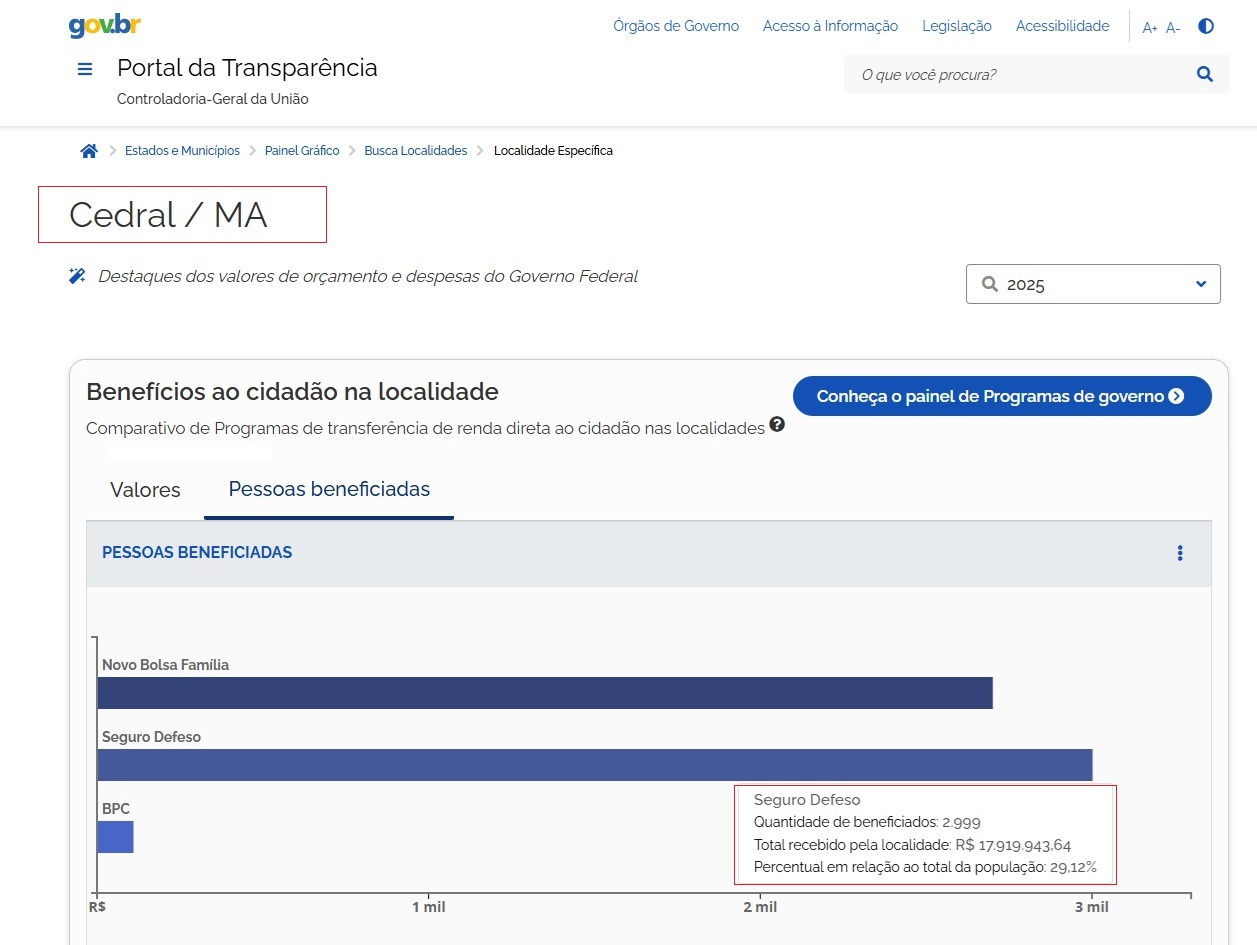Open the 2025 year dropdown

pos(1092,284)
